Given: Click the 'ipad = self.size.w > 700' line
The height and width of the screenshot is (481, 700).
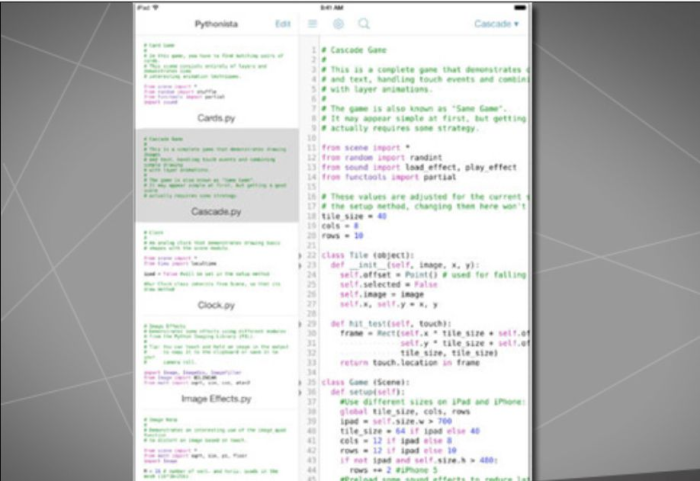Looking at the screenshot, I should click(396, 422).
